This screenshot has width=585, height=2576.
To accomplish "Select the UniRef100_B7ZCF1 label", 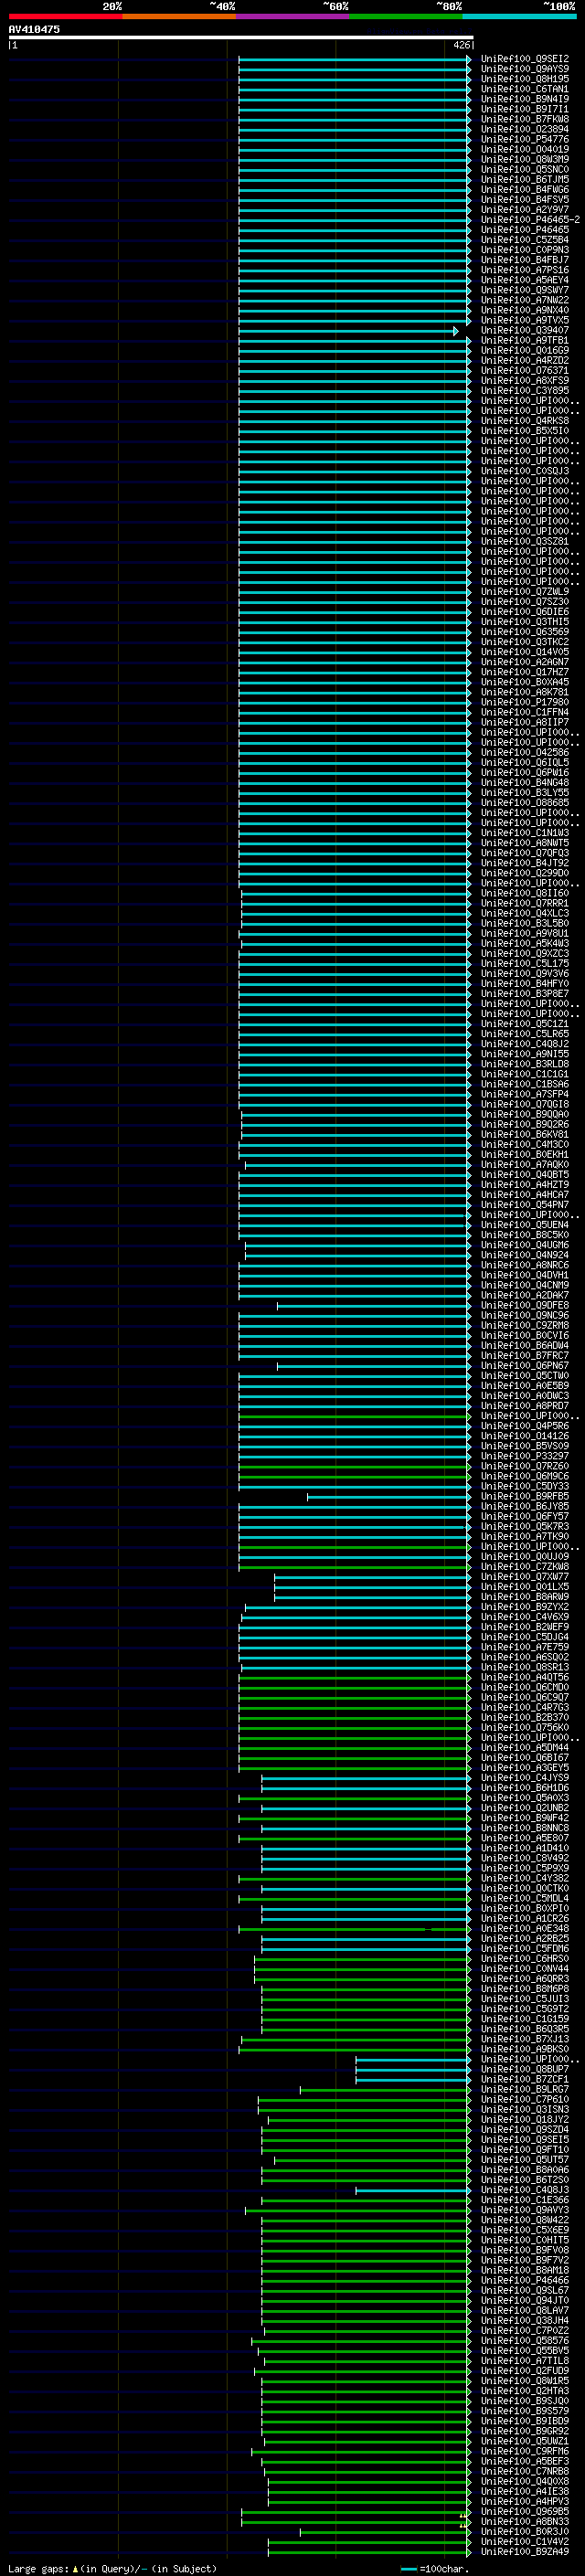I will click(525, 2079).
